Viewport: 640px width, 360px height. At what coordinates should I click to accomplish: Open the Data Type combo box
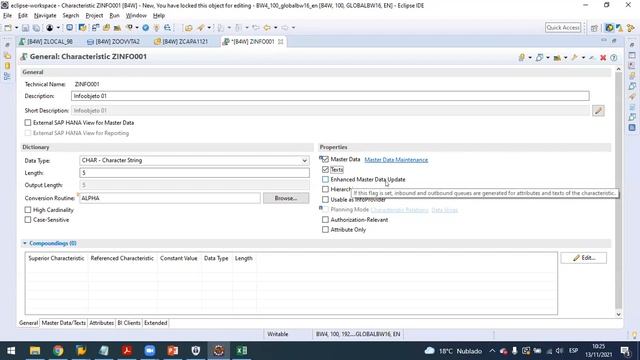[194, 160]
